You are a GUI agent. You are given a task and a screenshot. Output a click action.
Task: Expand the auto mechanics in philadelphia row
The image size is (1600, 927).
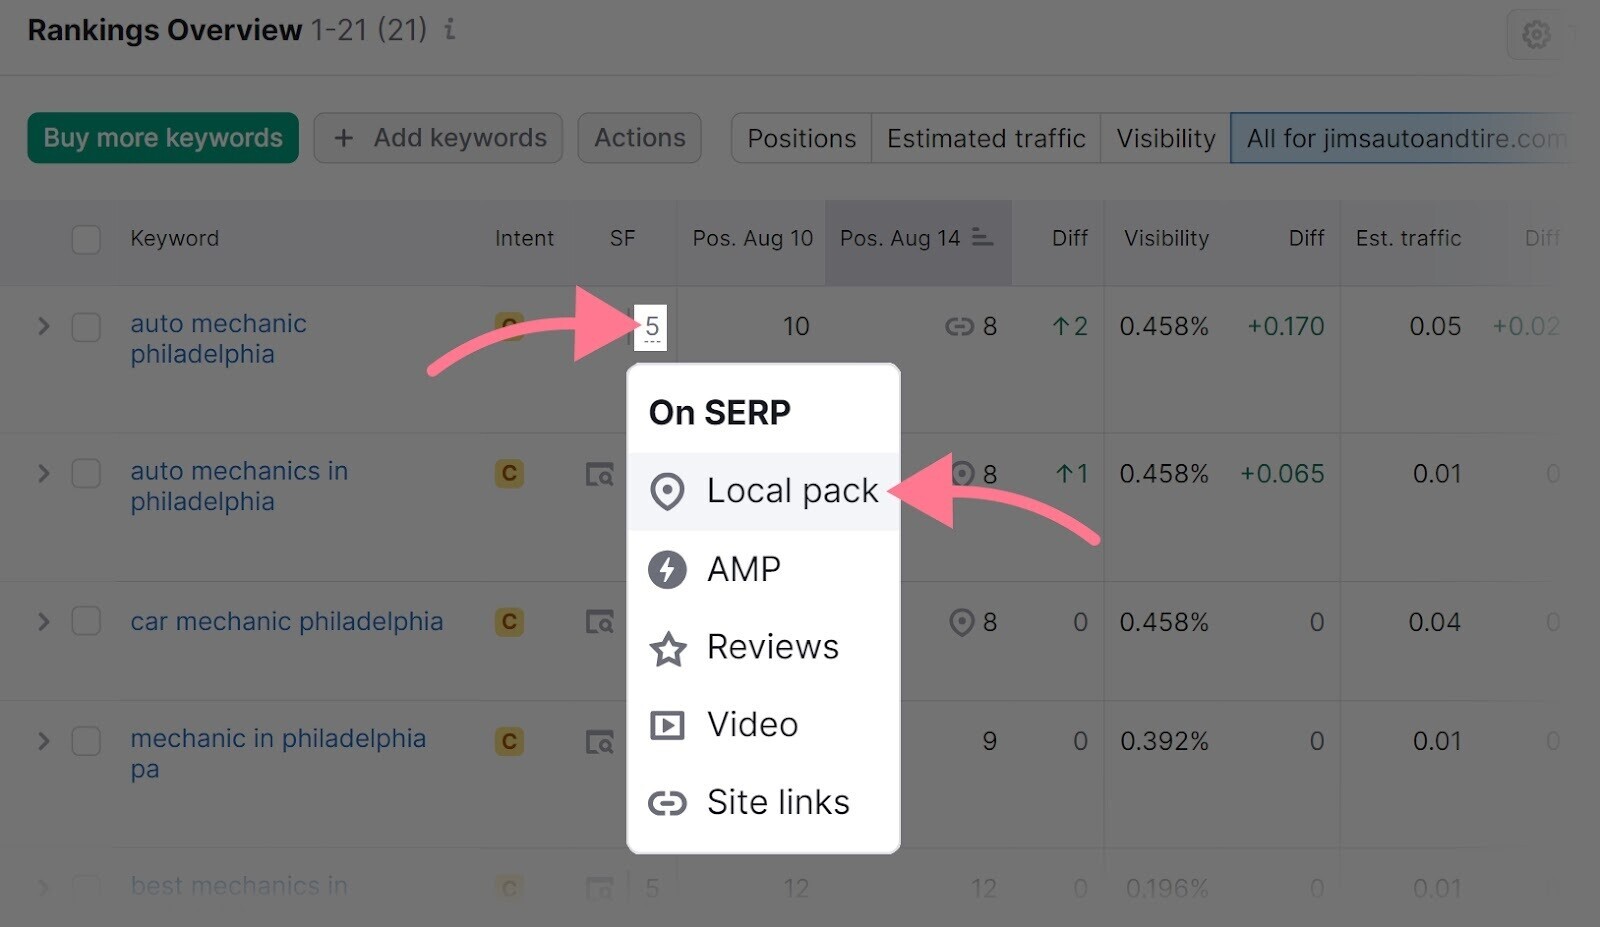[42, 473]
